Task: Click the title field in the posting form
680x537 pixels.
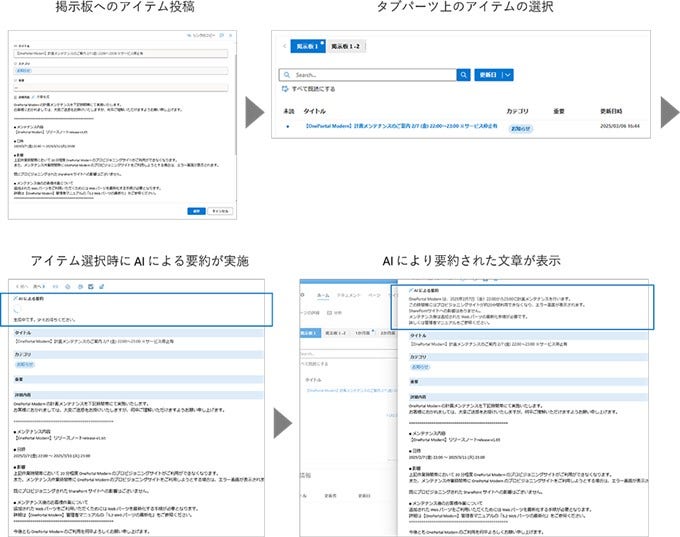Action: click(121, 53)
